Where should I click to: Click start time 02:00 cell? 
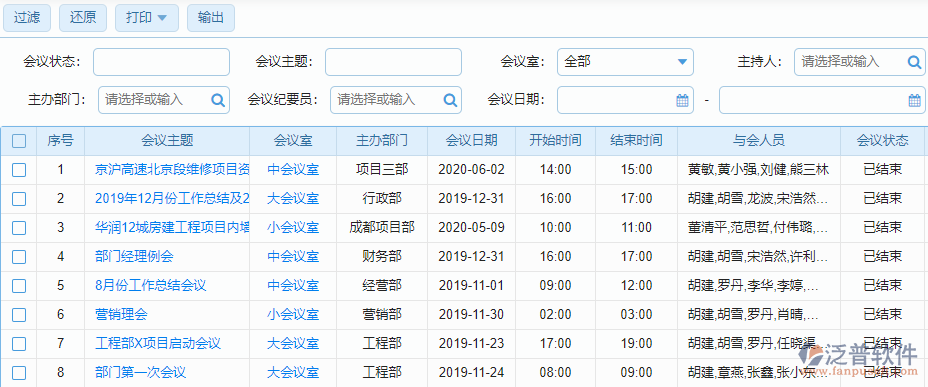point(555,314)
